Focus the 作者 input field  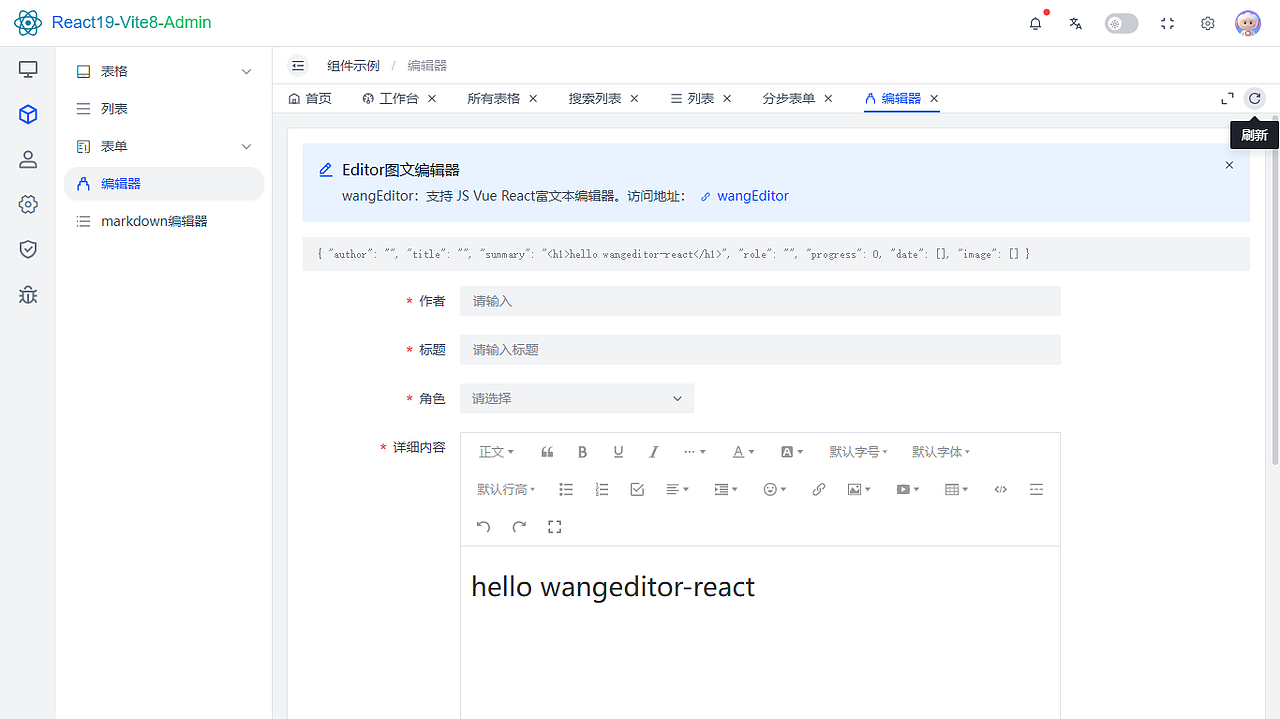point(760,301)
